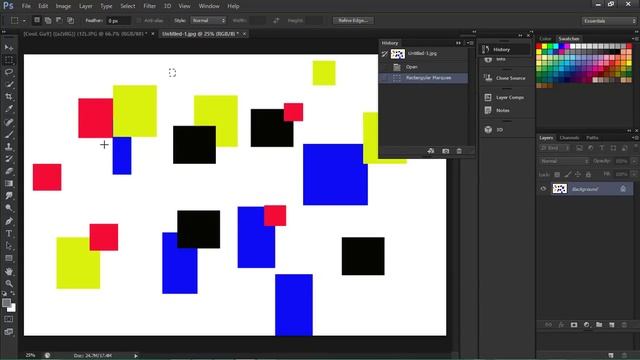The image size is (640, 360).
Task: Open Layer Comps panel button
Action: click(x=505, y=97)
